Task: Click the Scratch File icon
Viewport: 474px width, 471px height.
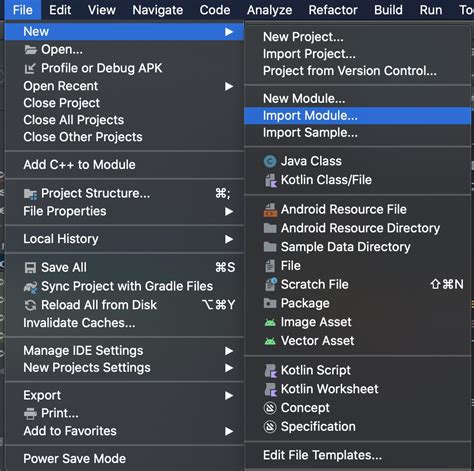Action: (x=271, y=284)
